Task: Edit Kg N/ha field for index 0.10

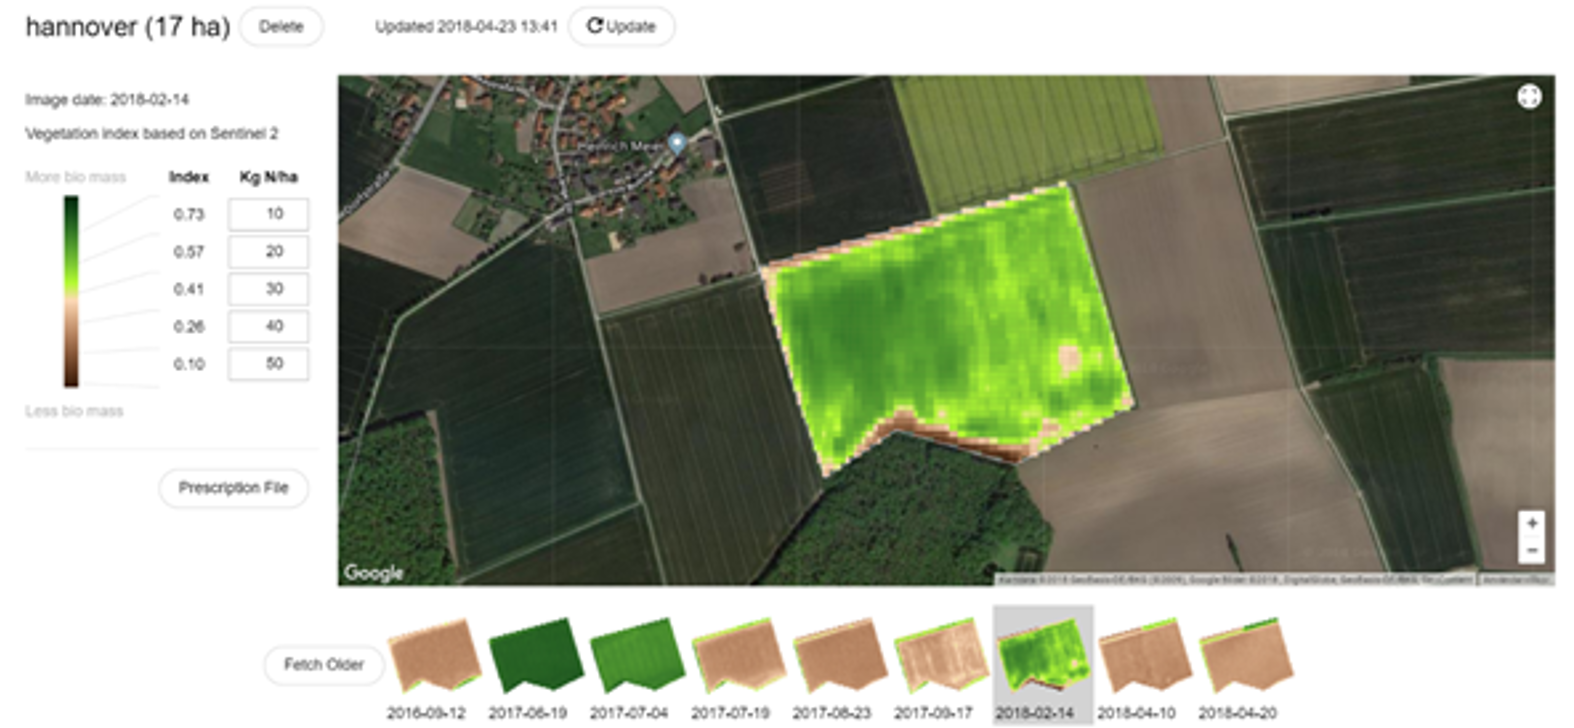Action: 268,364
